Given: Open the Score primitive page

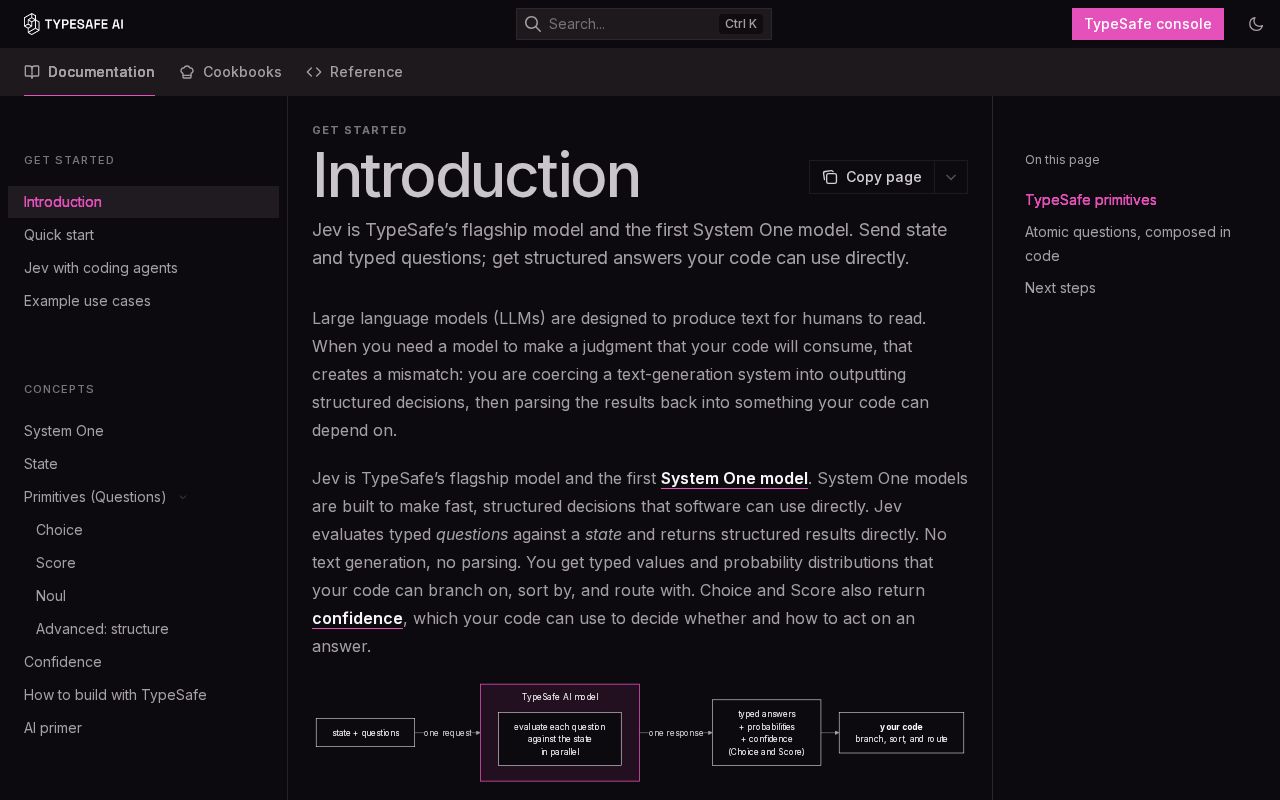Looking at the screenshot, I should click(143, 563).
